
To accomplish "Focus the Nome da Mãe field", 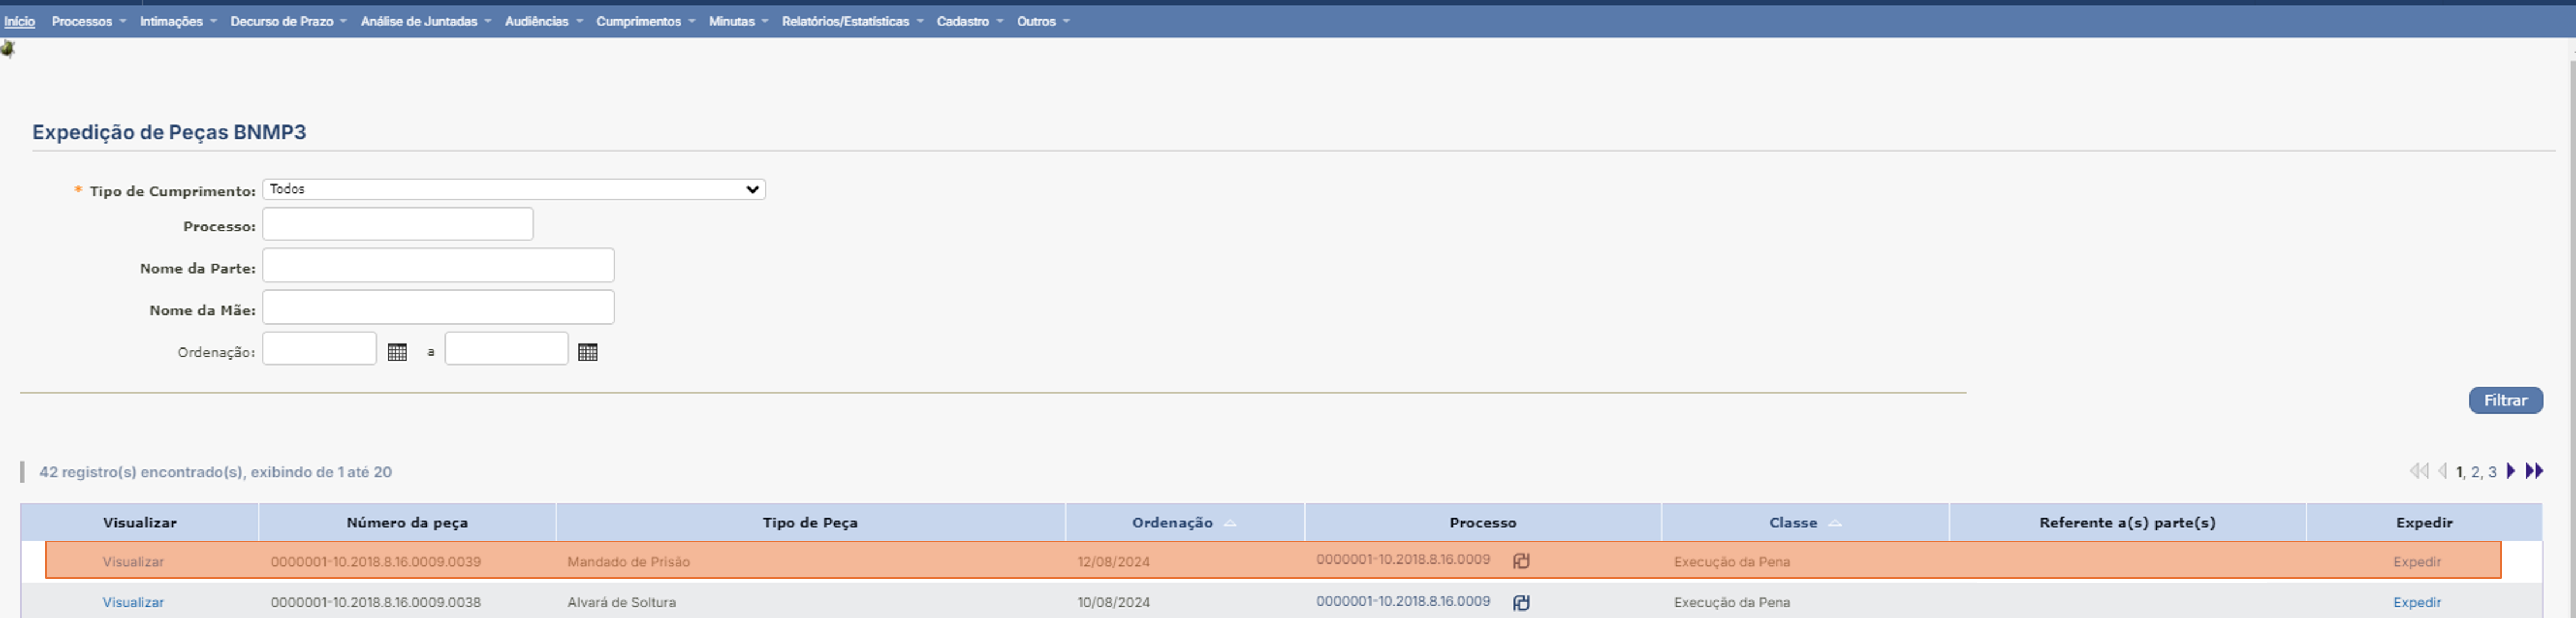I will tap(438, 307).
